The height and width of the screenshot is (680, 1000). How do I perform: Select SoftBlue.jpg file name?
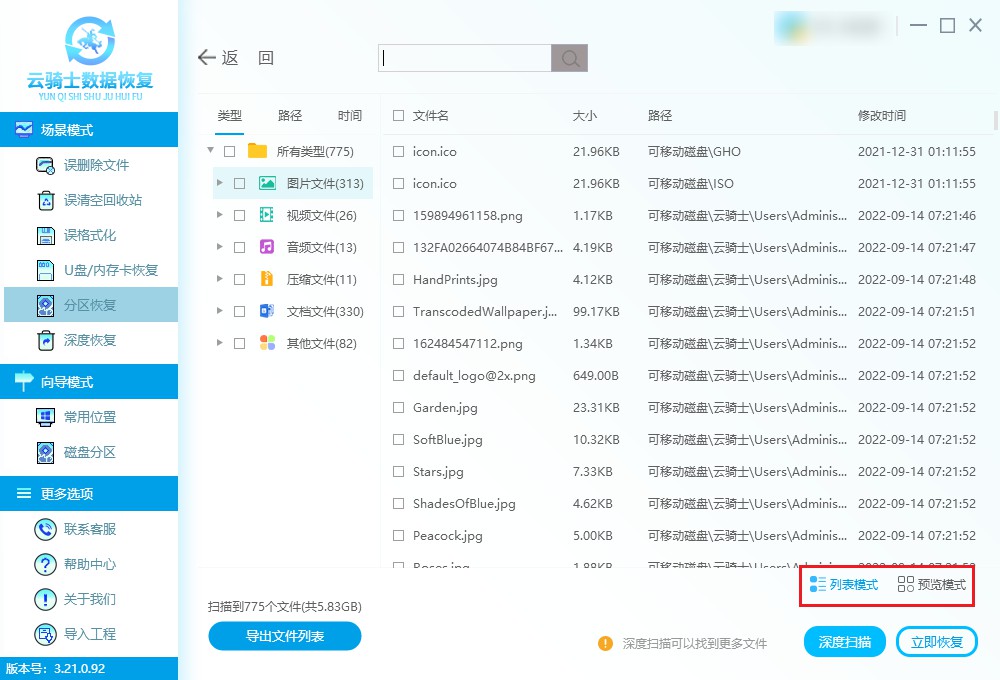[448, 440]
